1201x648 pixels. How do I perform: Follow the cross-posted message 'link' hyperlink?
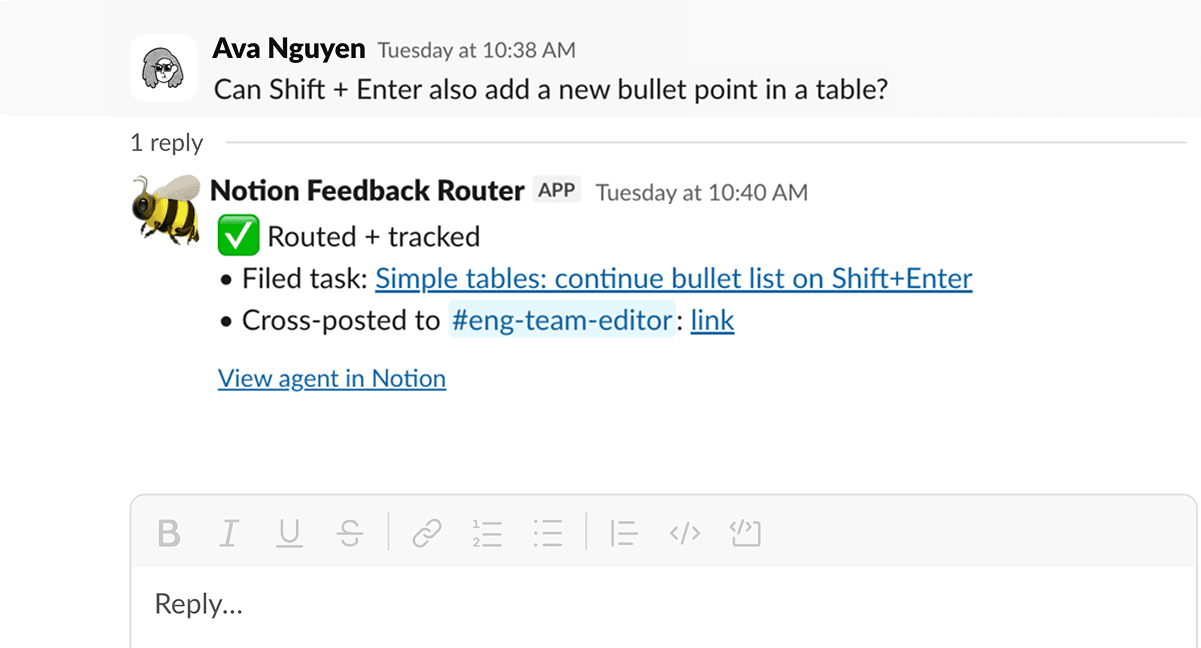712,320
